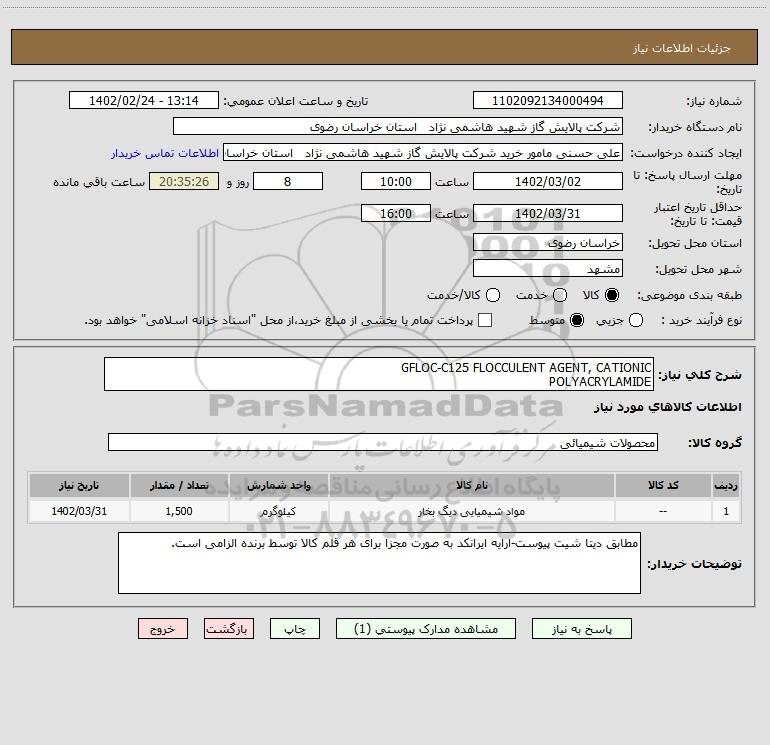Viewport: 770px width, 745px height.
Task: Choose the جزیی purchase type radio
Action: pyautogui.click(x=635, y=320)
